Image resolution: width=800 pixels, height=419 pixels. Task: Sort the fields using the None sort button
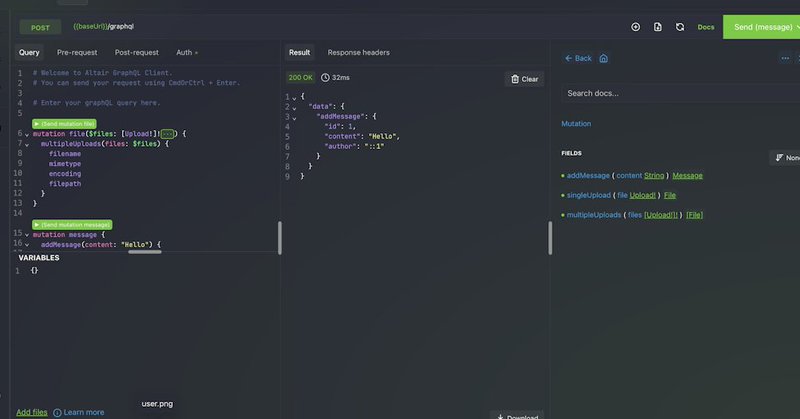(786, 158)
